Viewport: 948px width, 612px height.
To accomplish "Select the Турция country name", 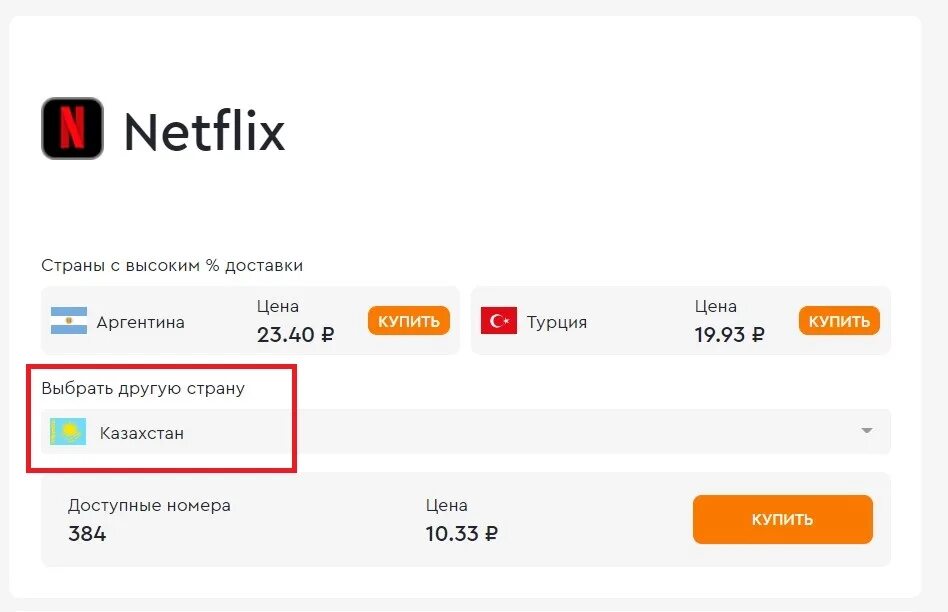I will [x=557, y=322].
